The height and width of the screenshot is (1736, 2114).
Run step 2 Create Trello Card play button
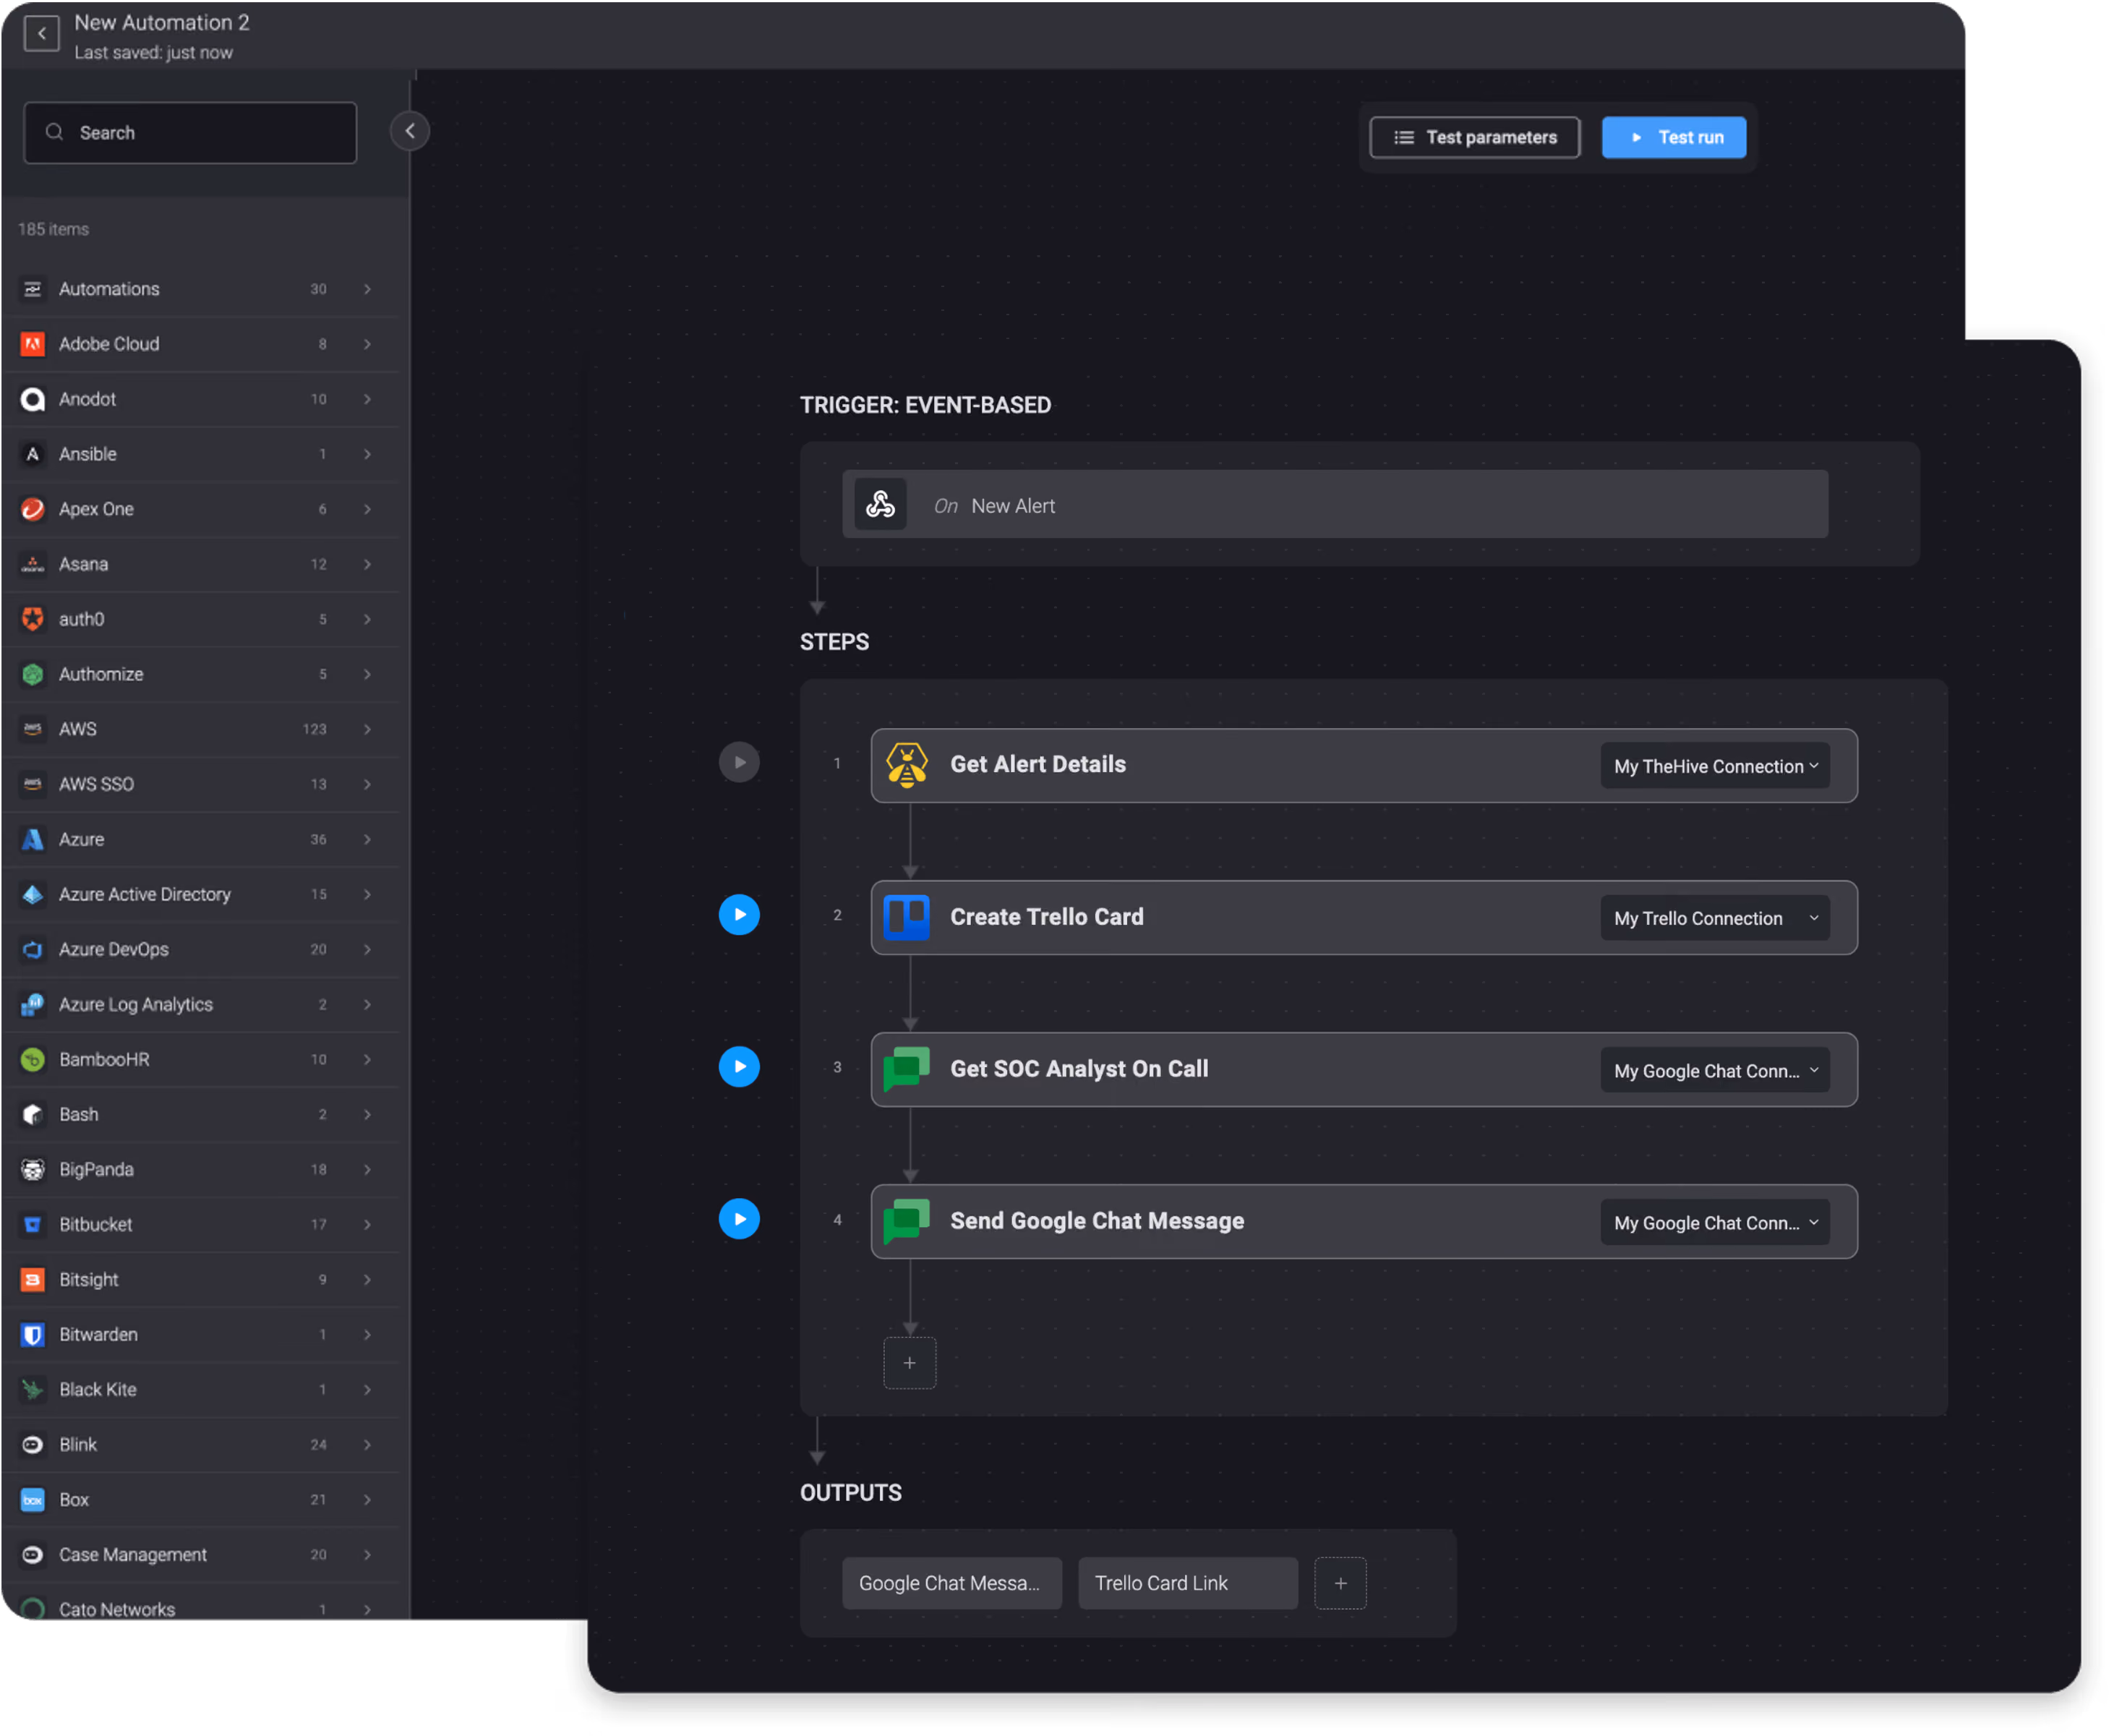[740, 915]
